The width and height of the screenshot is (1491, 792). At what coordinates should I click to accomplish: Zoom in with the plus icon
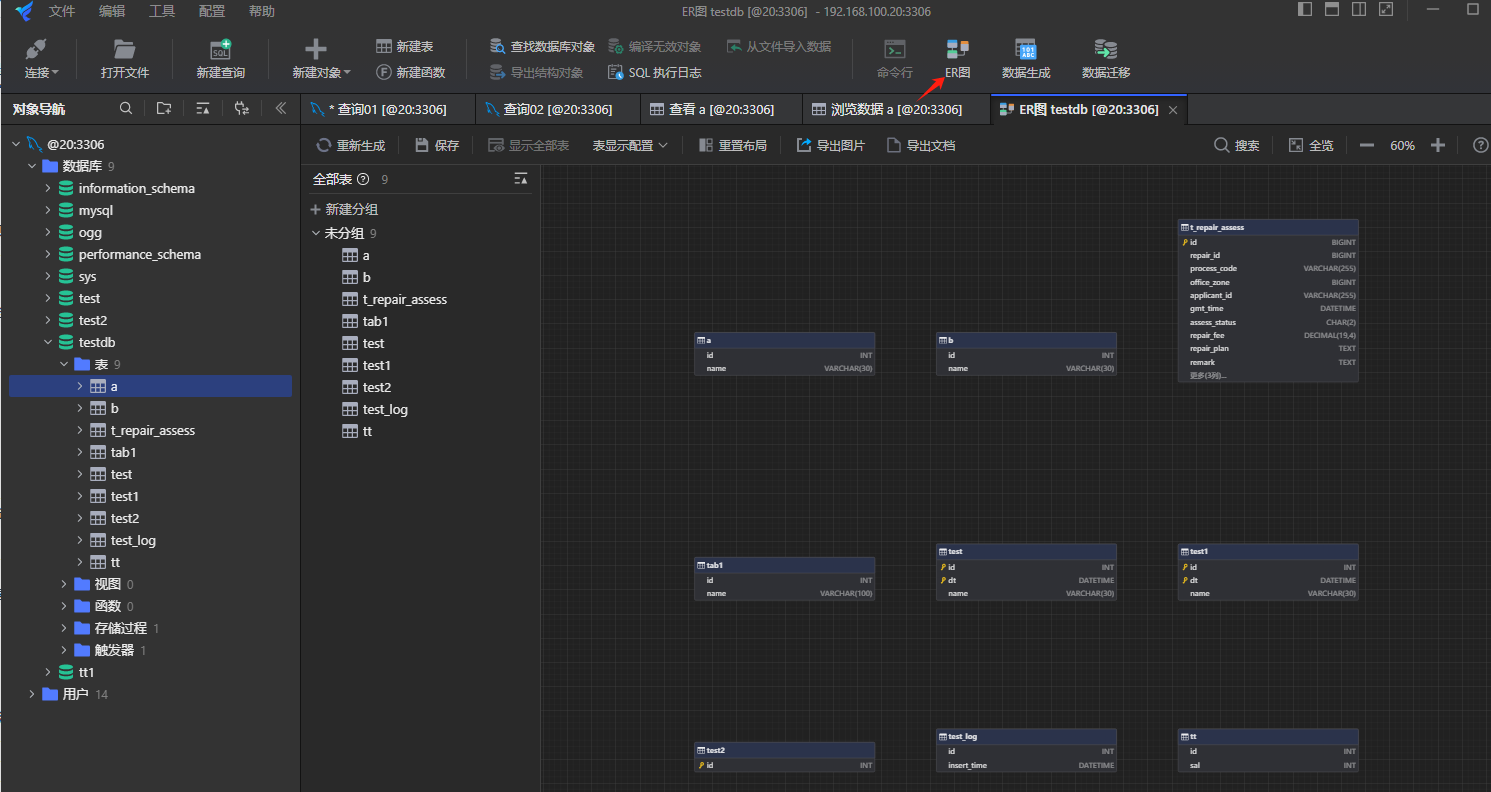(x=1438, y=145)
